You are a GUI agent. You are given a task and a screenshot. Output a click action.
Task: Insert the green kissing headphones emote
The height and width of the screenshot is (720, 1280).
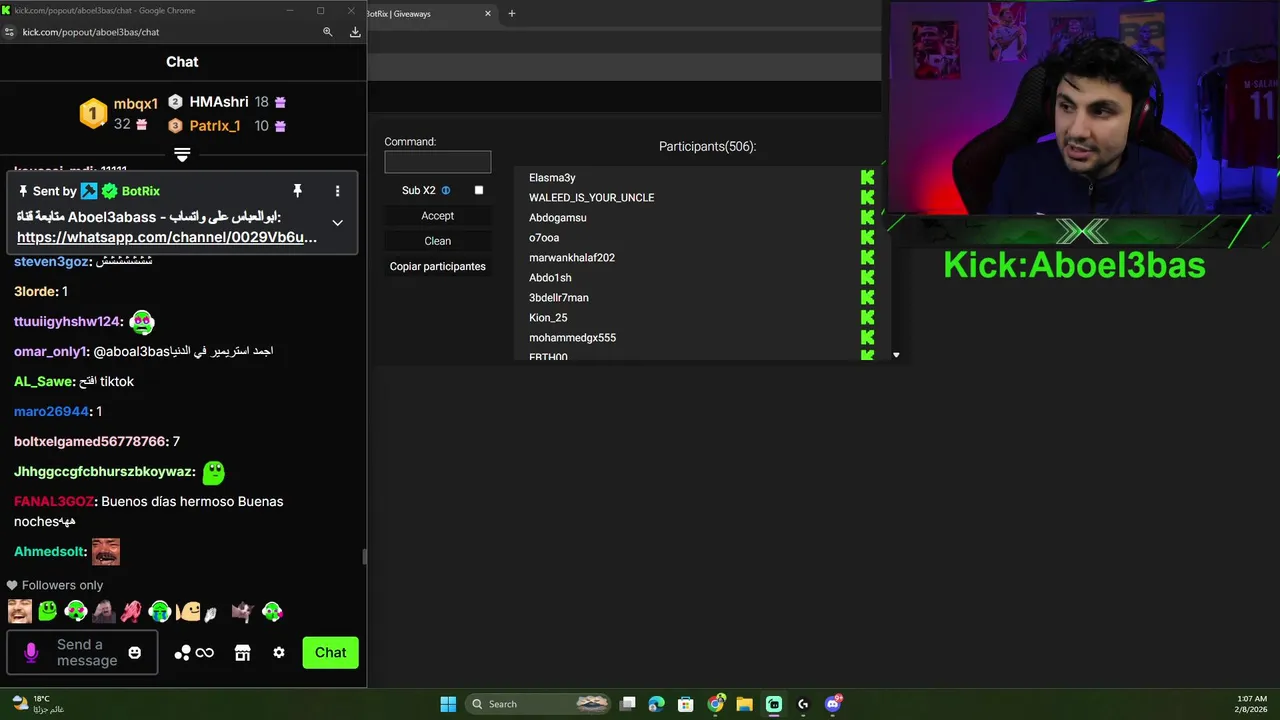click(x=272, y=611)
